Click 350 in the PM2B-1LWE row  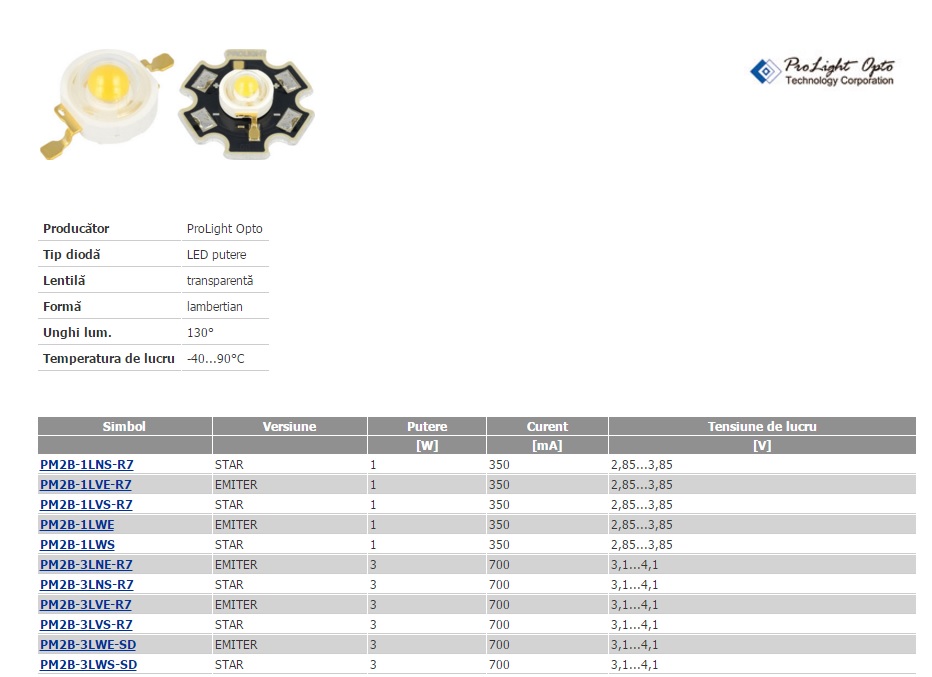coord(499,525)
